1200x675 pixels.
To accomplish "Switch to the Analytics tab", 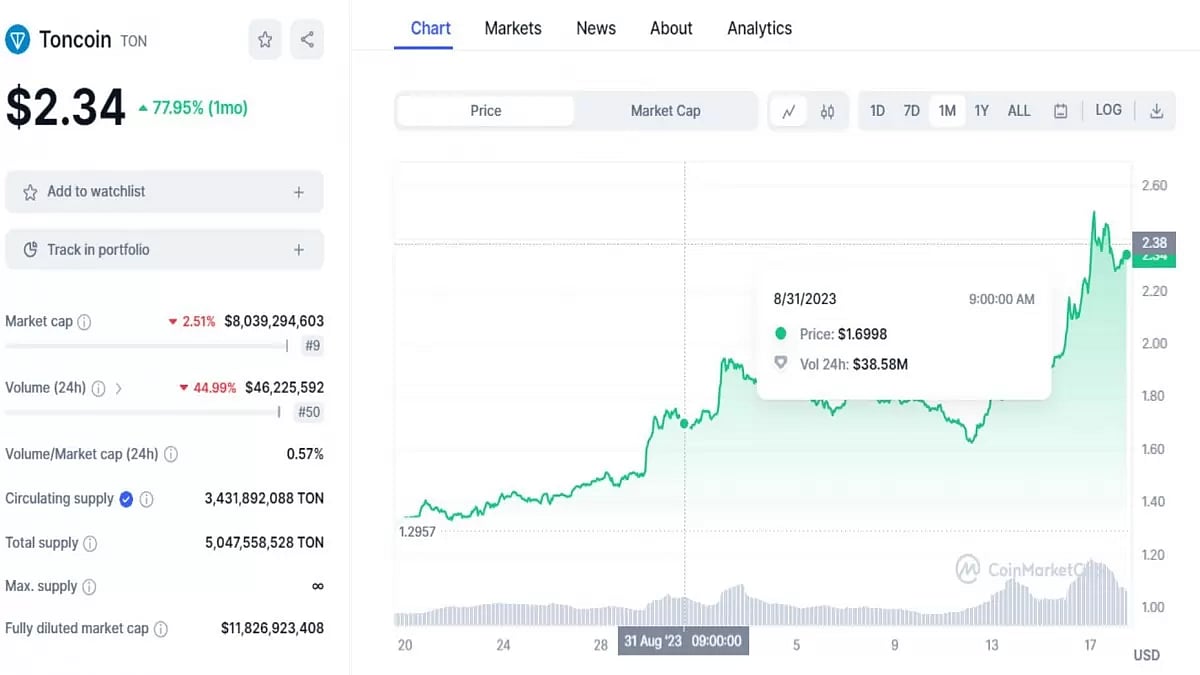I will click(x=759, y=28).
